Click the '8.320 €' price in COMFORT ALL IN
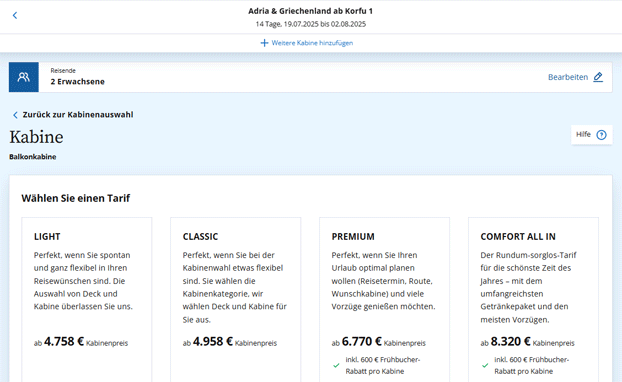622x382 pixels. coord(511,342)
